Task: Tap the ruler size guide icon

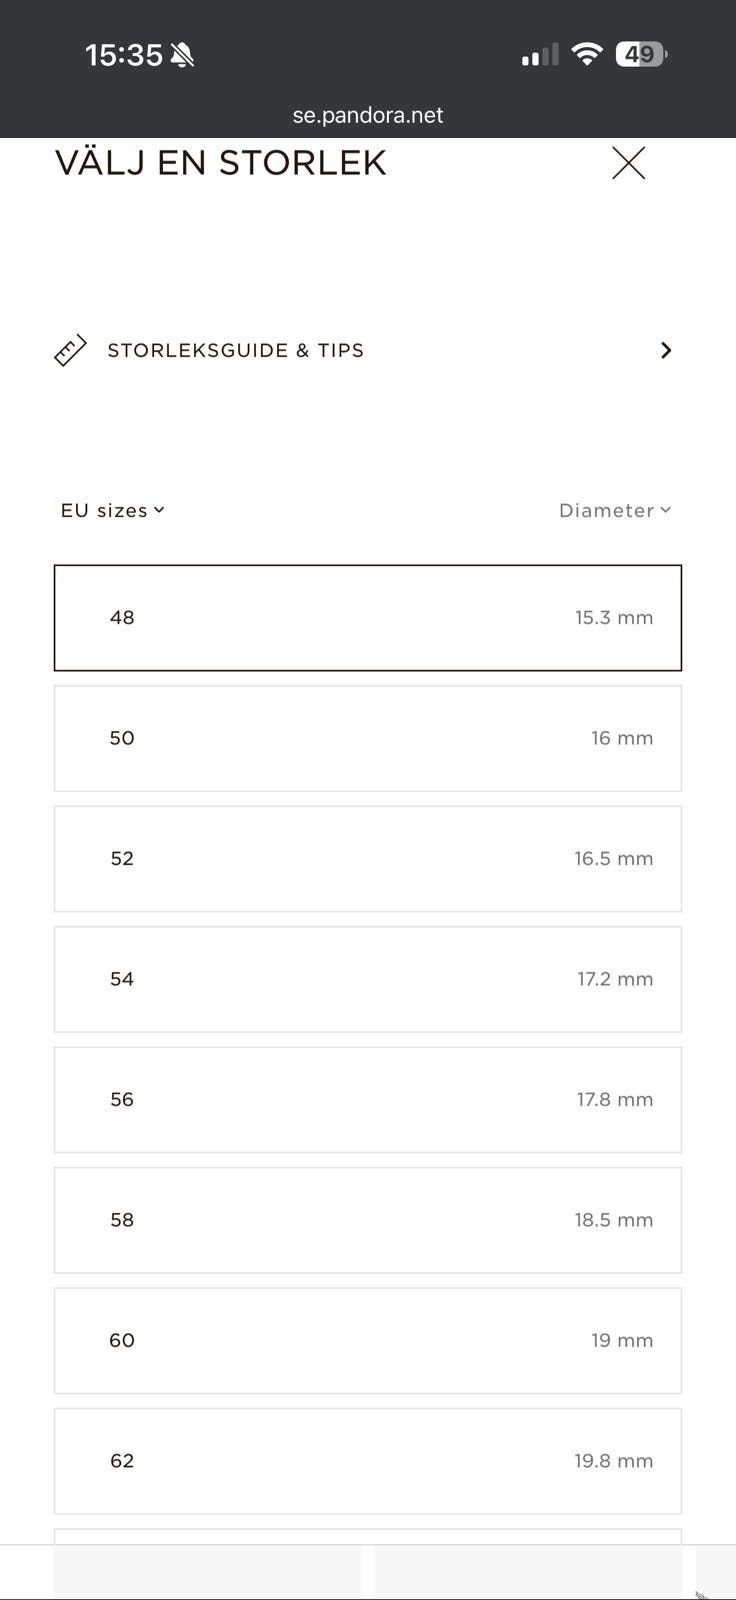Action: coord(70,351)
